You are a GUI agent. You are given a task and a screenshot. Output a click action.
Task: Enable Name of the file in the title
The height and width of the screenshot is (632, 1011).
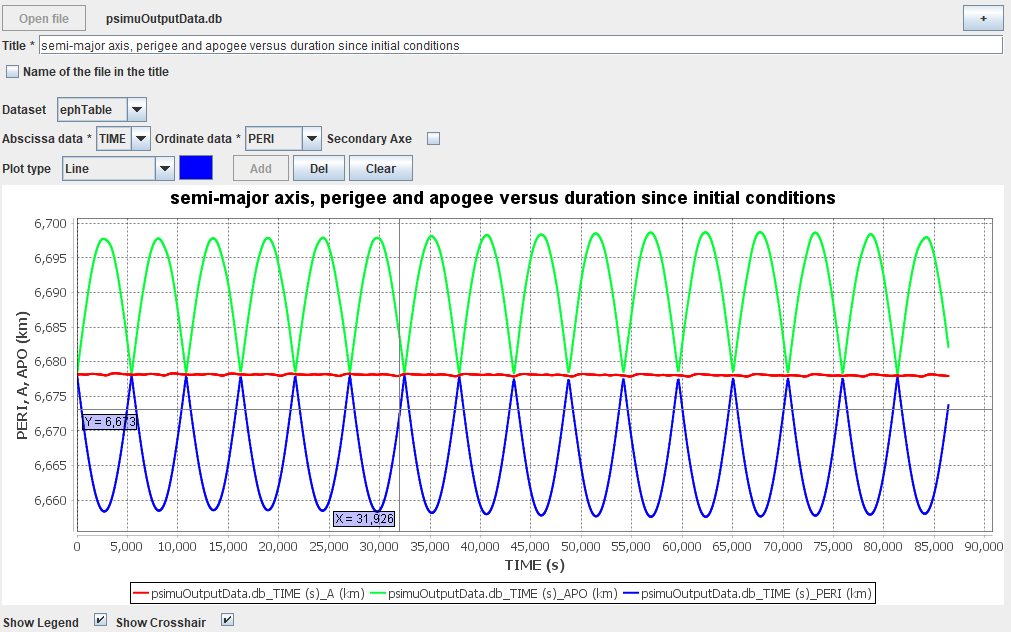coord(13,72)
